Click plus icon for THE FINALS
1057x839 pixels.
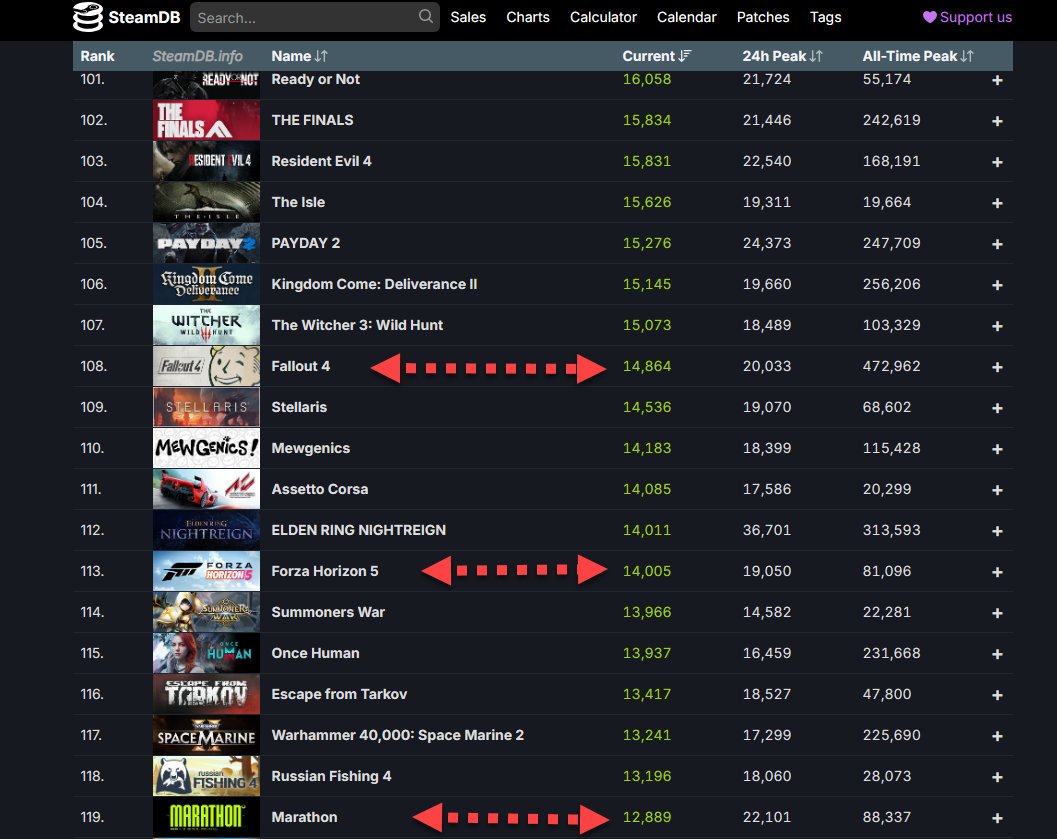pyautogui.click(x=997, y=121)
